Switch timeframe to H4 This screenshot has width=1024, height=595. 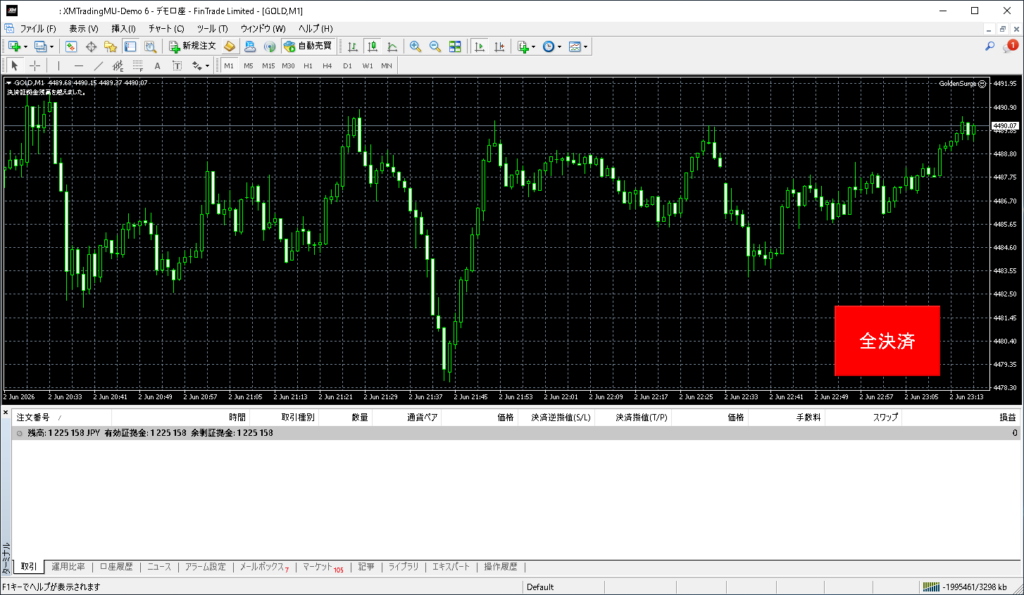[327, 65]
